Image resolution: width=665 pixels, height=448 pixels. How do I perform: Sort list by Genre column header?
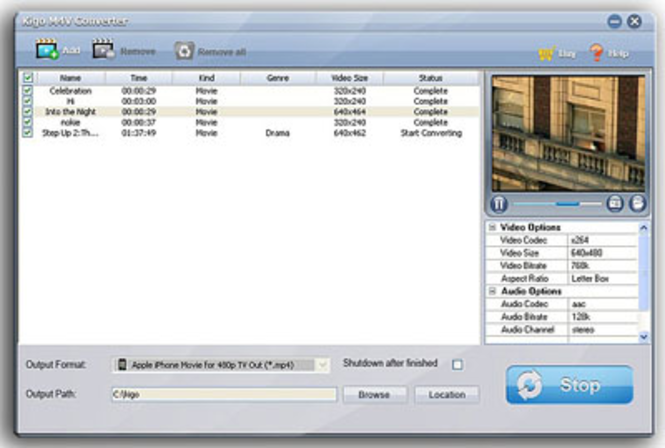click(x=278, y=78)
